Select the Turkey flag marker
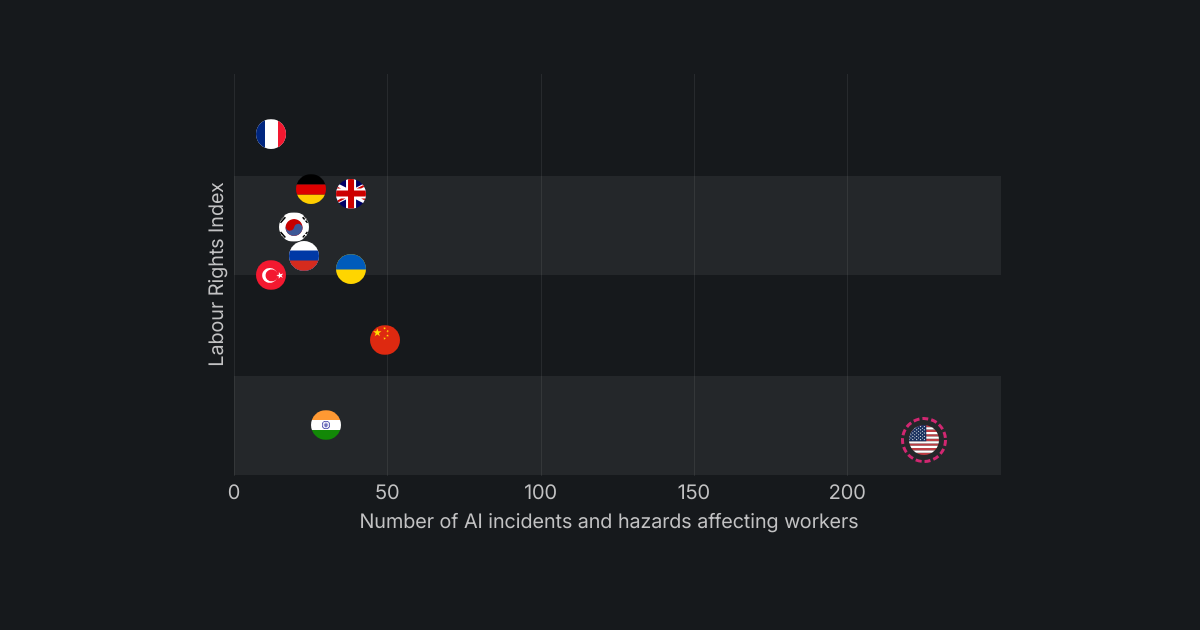The width and height of the screenshot is (1200, 630). point(271,275)
